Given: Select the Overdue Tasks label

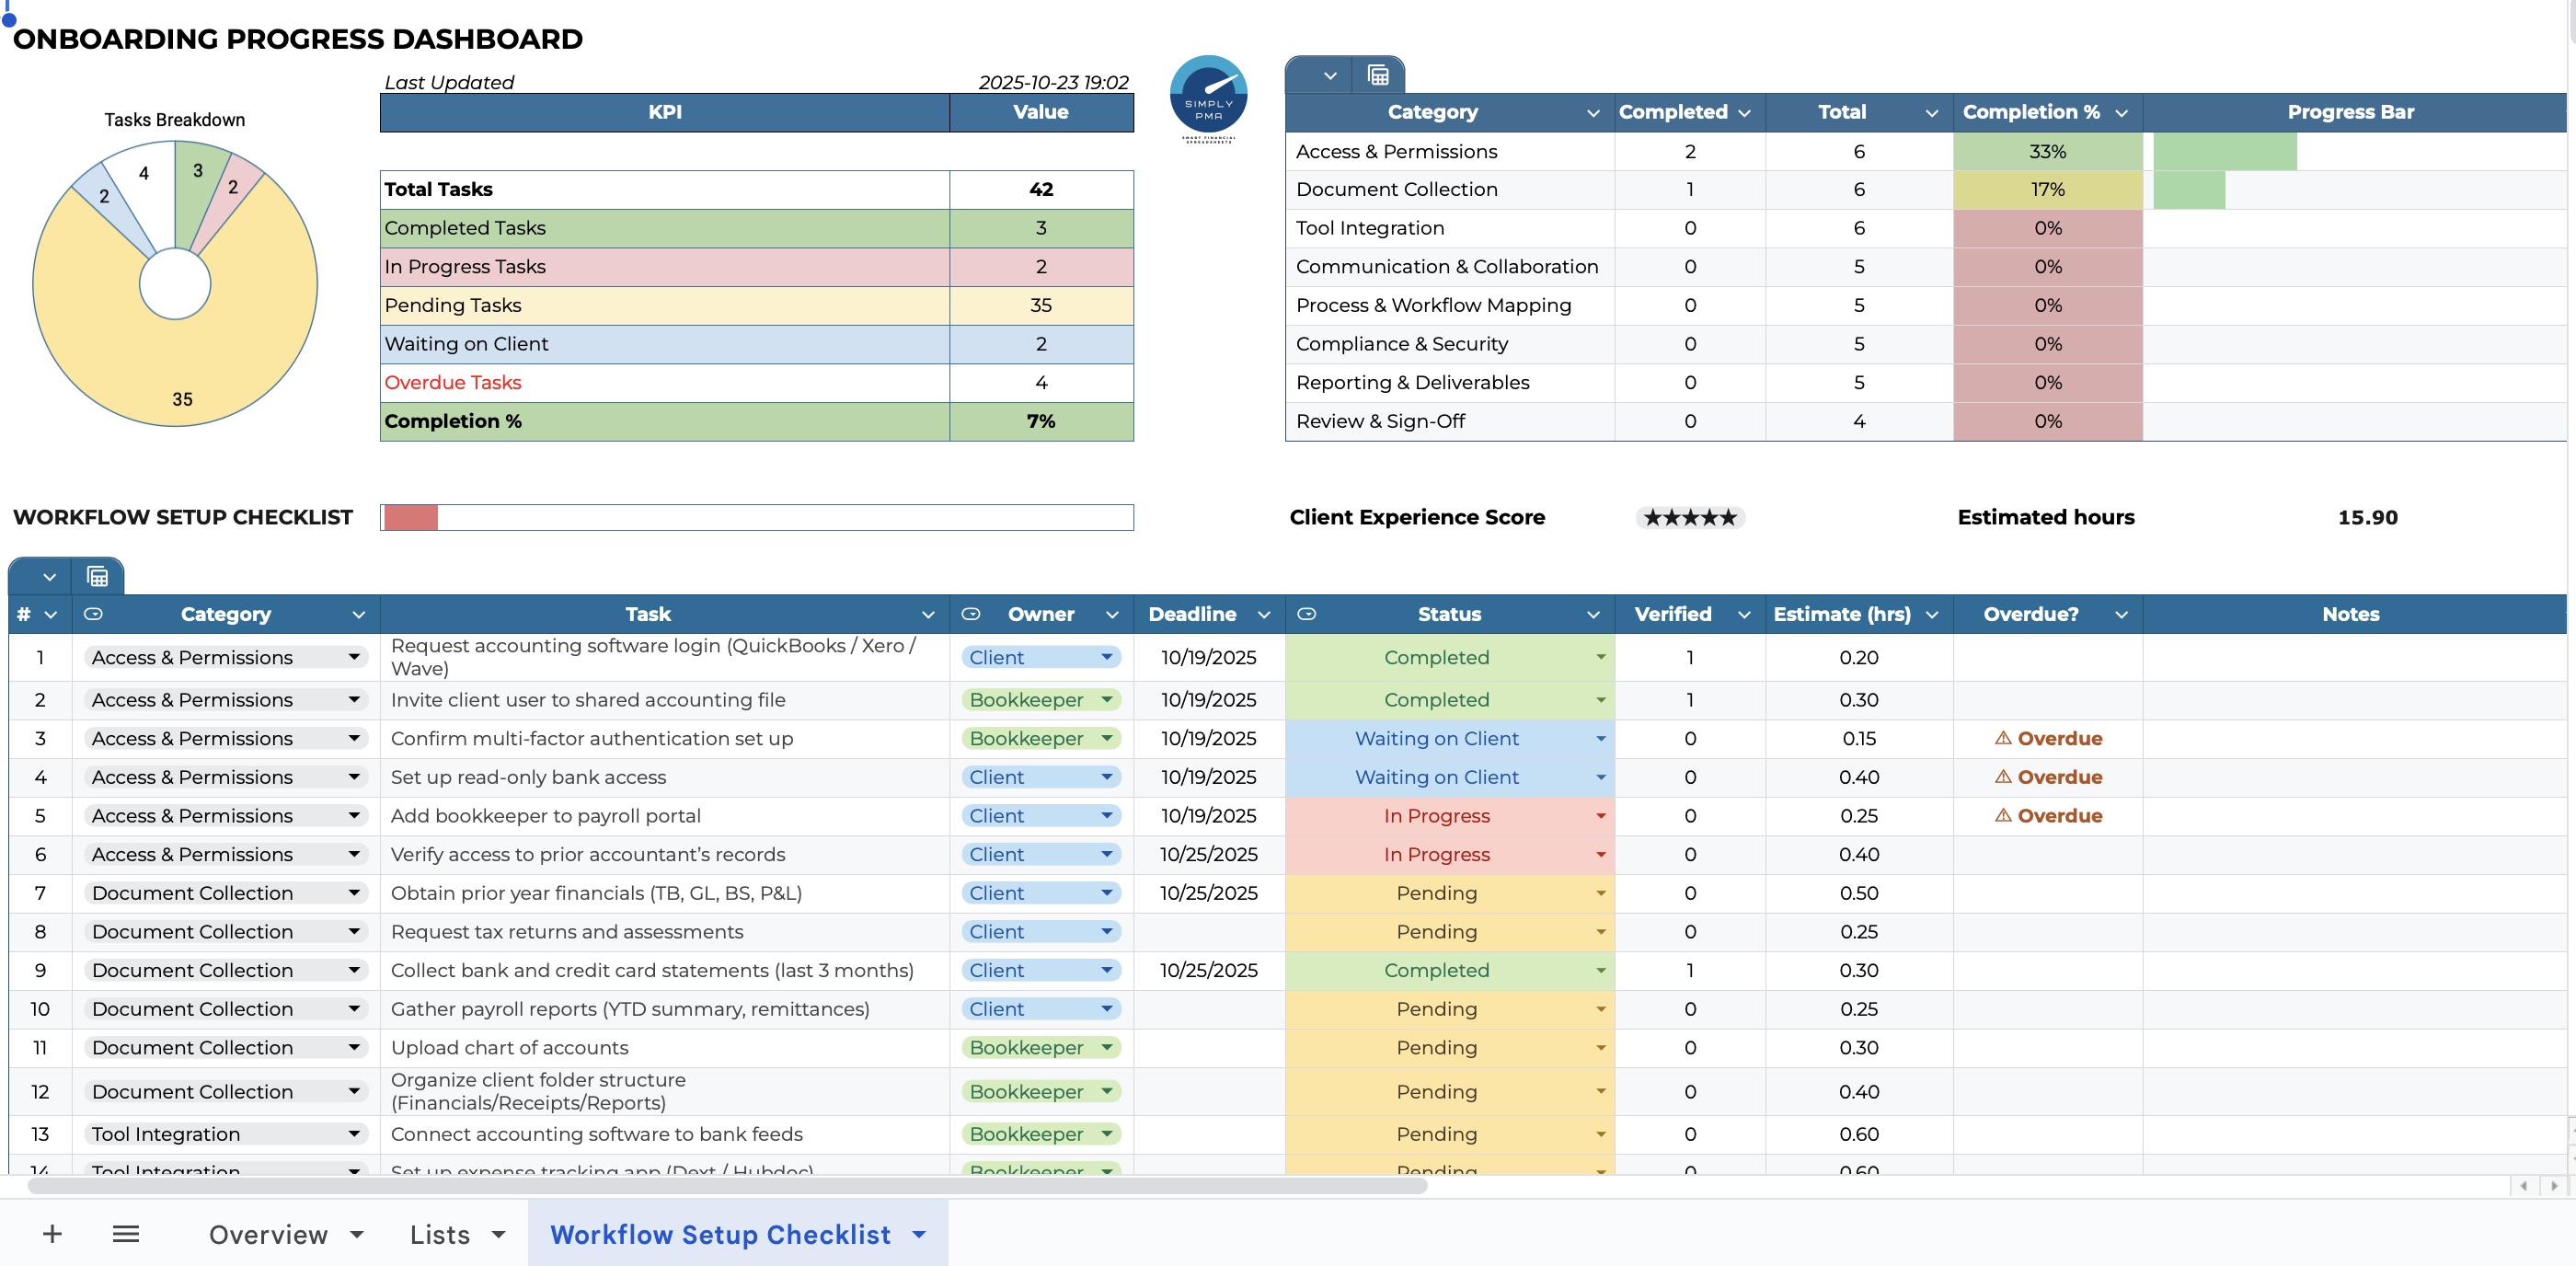Looking at the screenshot, I should coord(453,383).
